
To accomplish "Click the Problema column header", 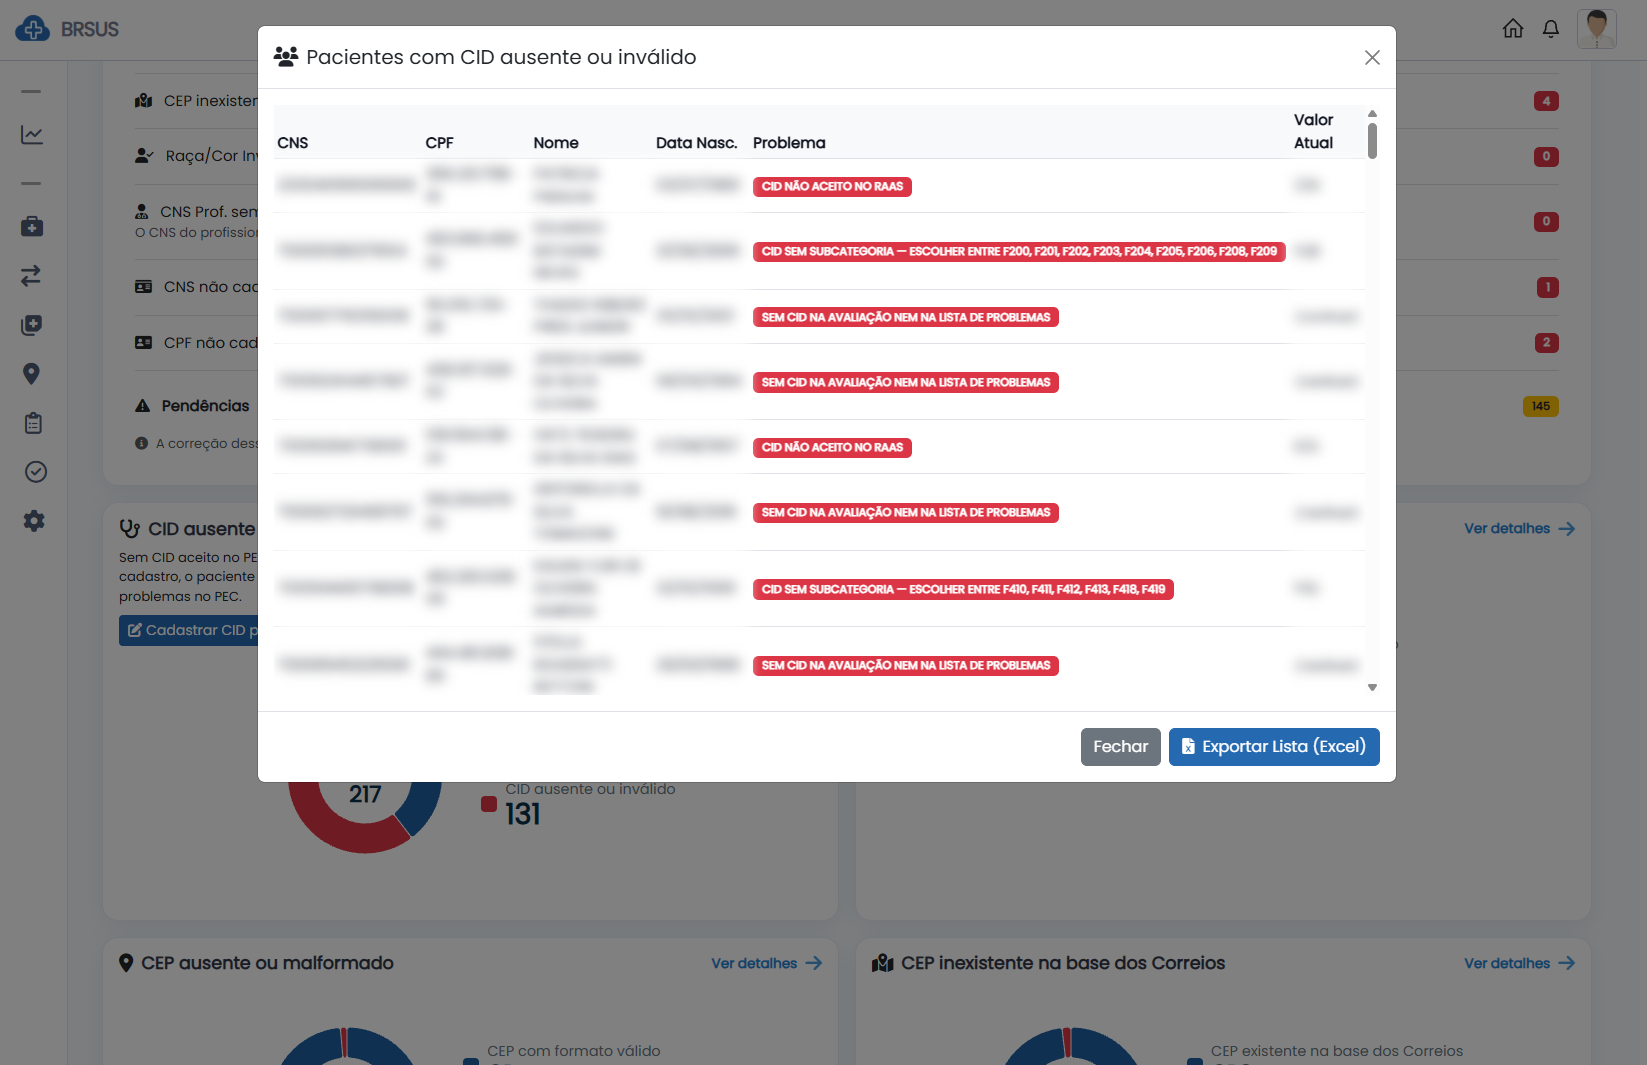I will click(789, 143).
